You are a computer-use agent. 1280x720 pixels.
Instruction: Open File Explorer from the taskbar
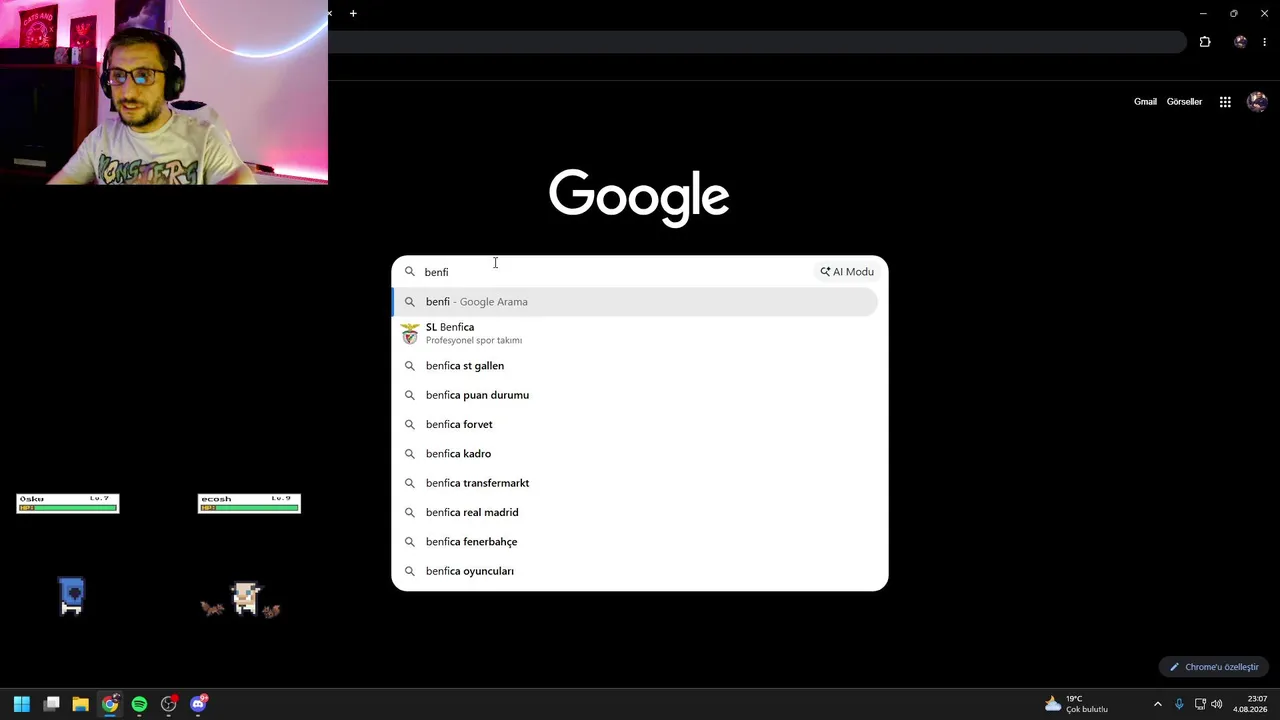coord(81,704)
